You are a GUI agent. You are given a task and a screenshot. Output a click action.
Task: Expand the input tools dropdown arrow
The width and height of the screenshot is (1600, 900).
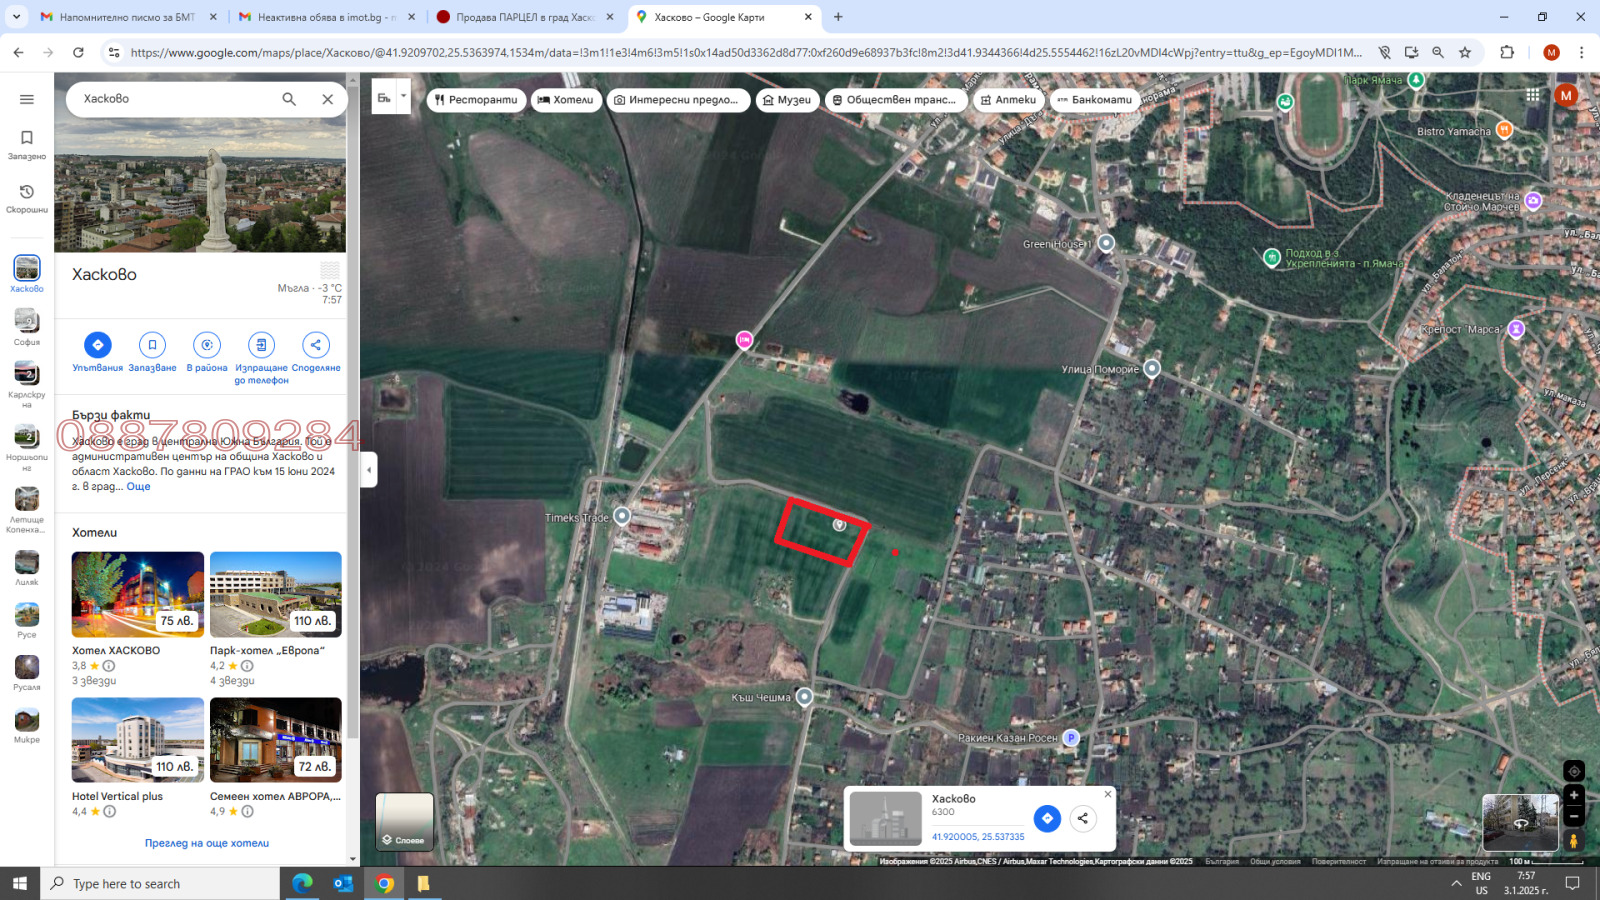click(403, 97)
